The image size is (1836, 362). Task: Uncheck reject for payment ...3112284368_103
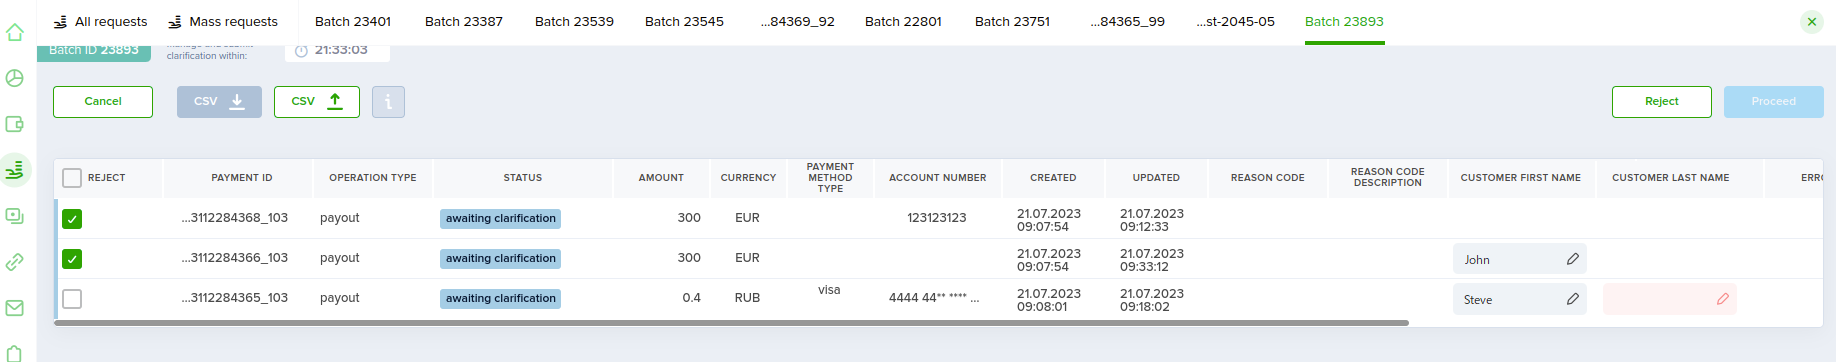(x=72, y=219)
